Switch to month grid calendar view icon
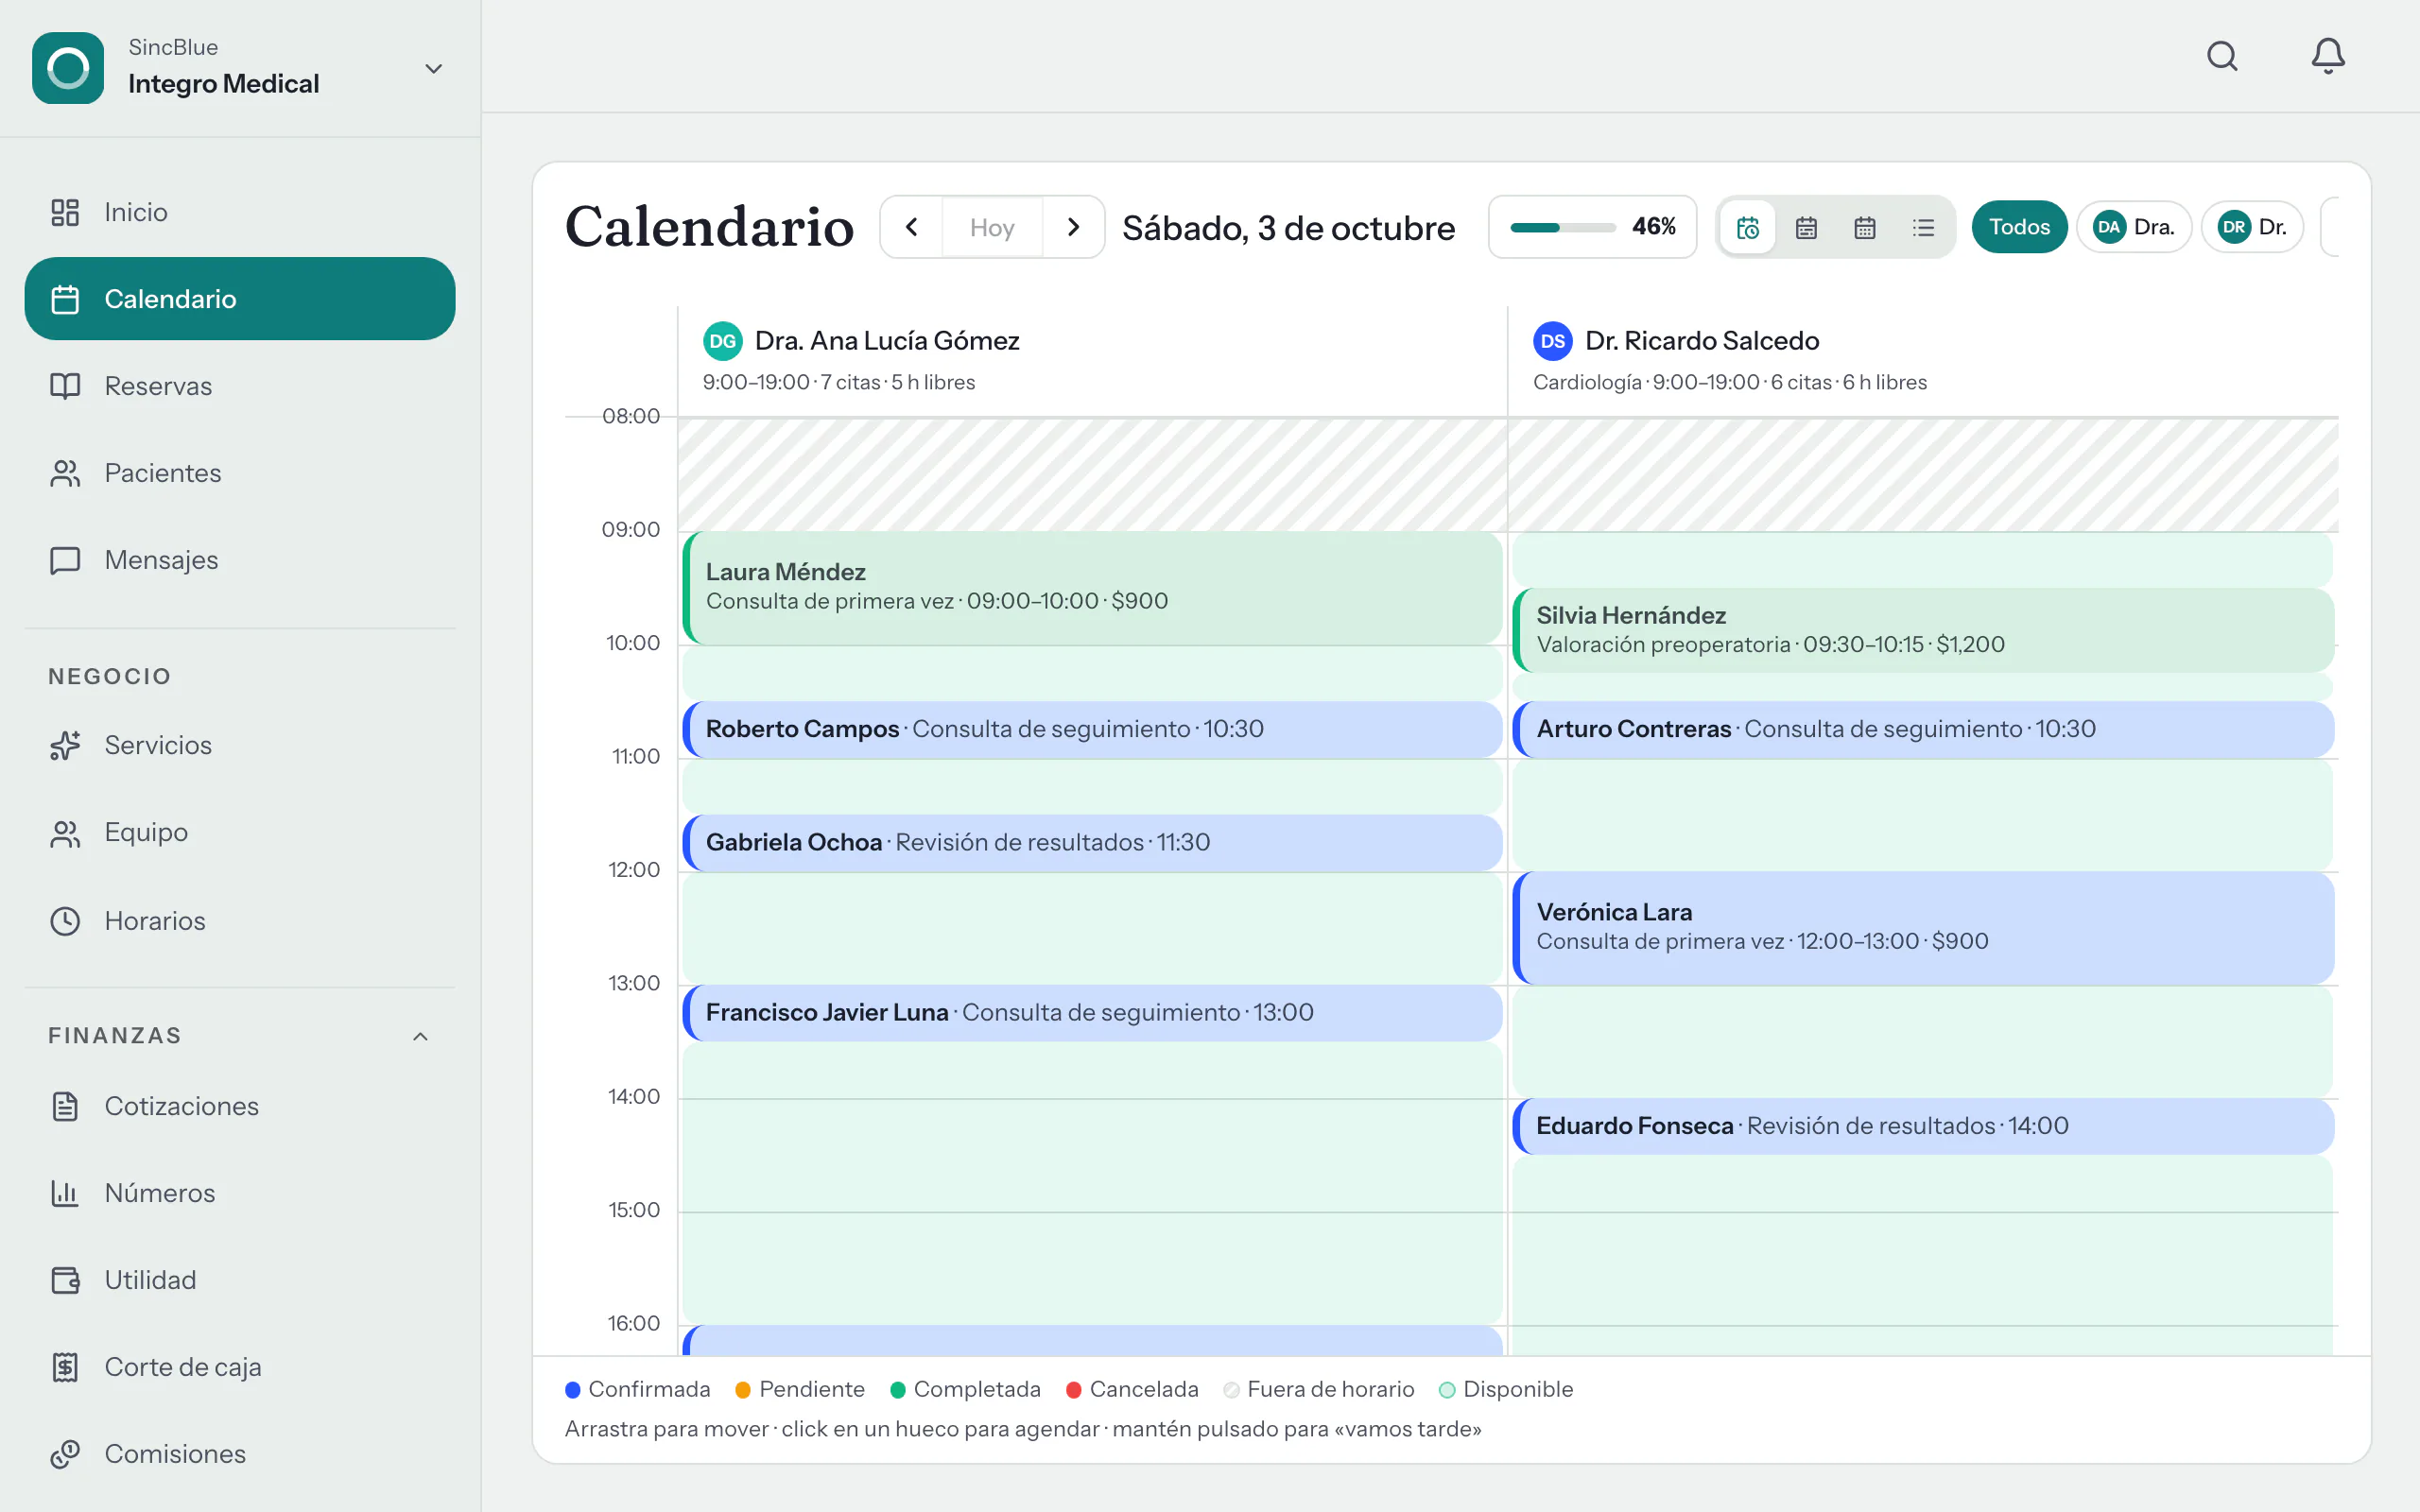Viewport: 2420px width, 1512px height. [1865, 228]
